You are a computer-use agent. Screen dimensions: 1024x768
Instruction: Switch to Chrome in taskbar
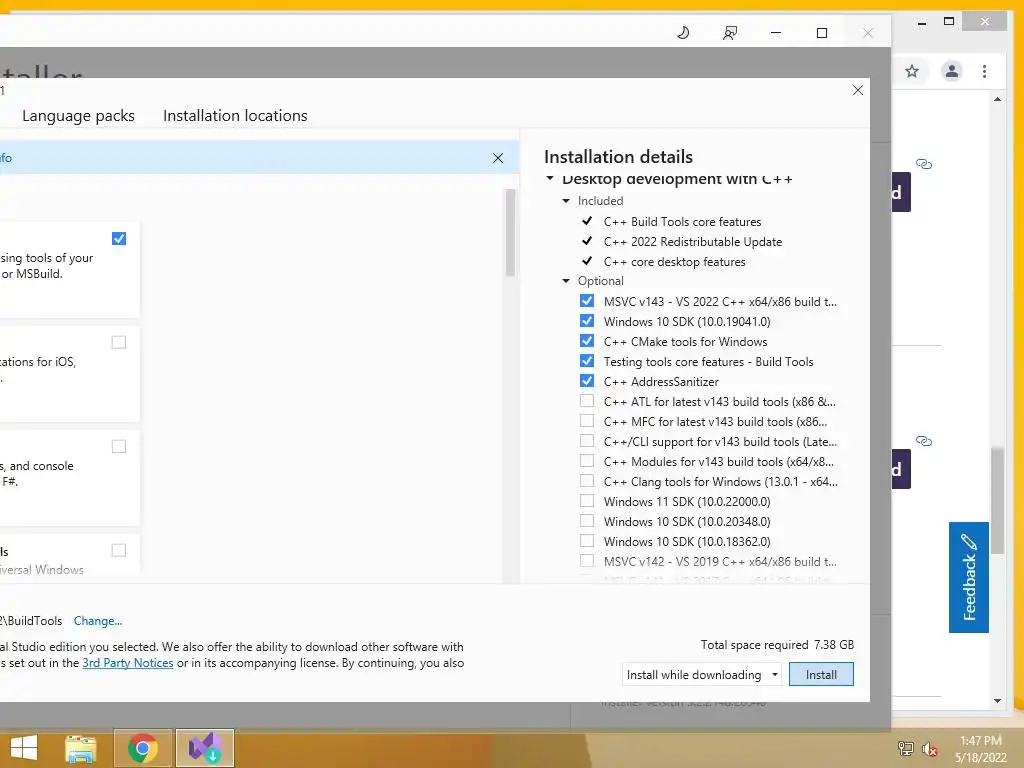click(x=142, y=748)
